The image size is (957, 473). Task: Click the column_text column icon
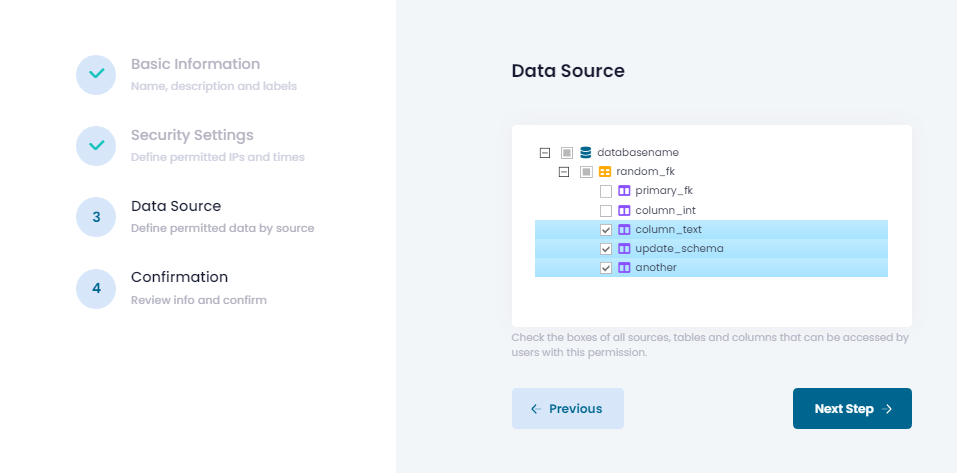624,230
